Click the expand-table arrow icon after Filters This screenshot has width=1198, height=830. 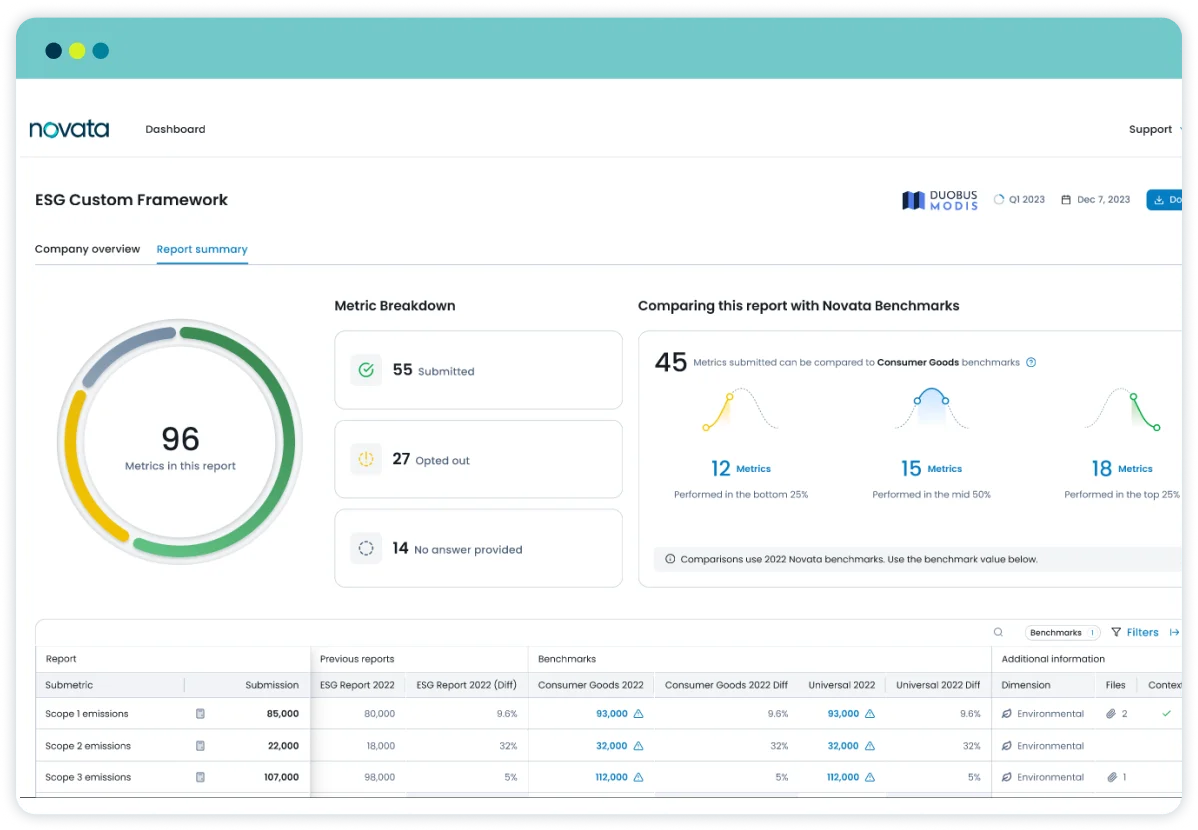1174,632
